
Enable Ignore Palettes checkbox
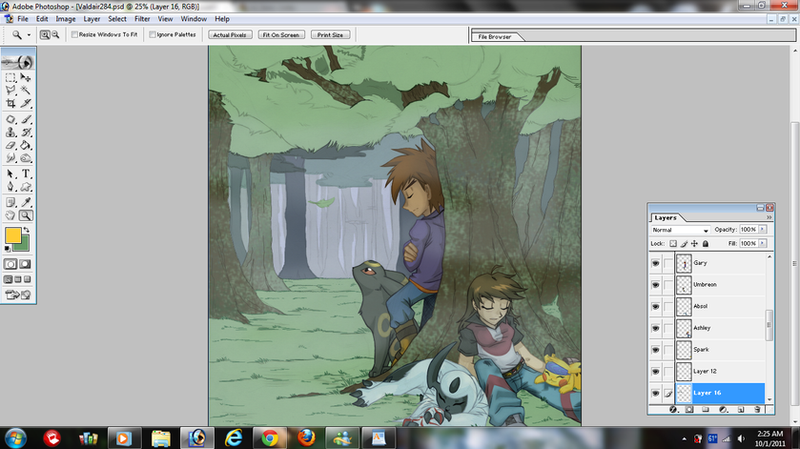tap(153, 35)
